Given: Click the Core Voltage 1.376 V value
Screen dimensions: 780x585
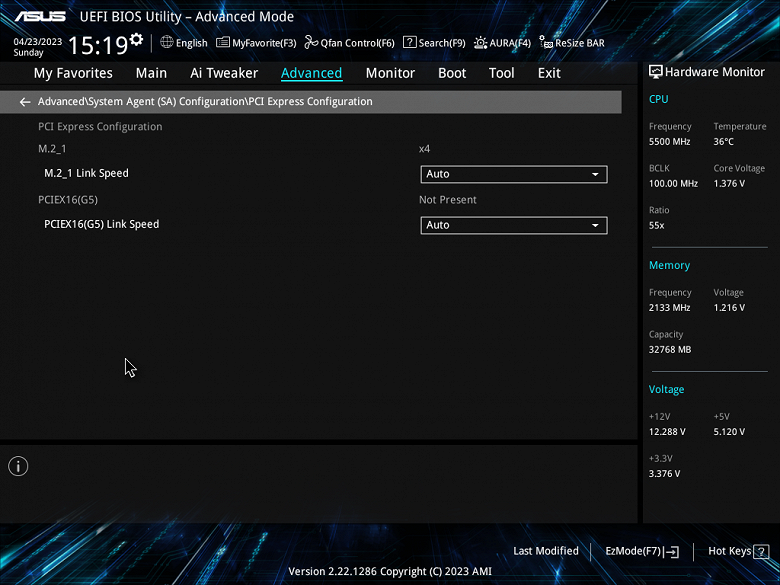Looking at the screenshot, I should point(729,184).
